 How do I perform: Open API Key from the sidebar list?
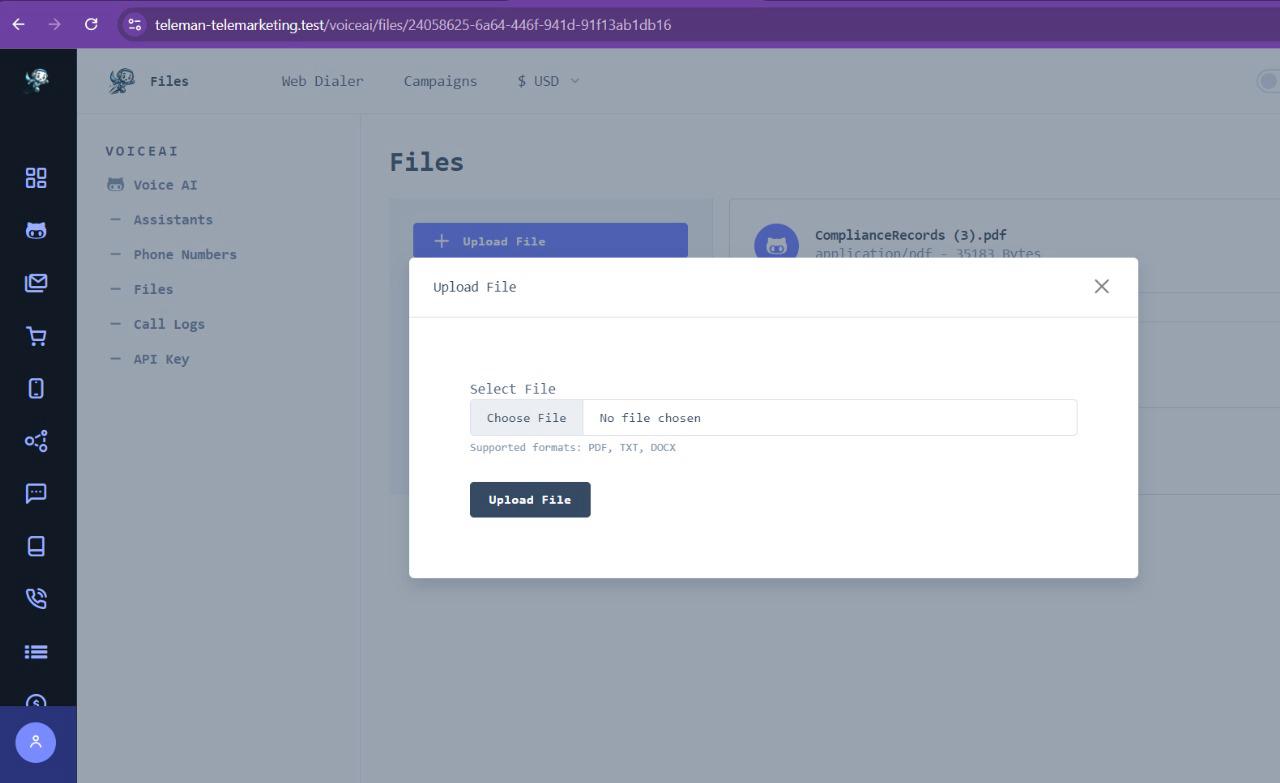pos(161,358)
